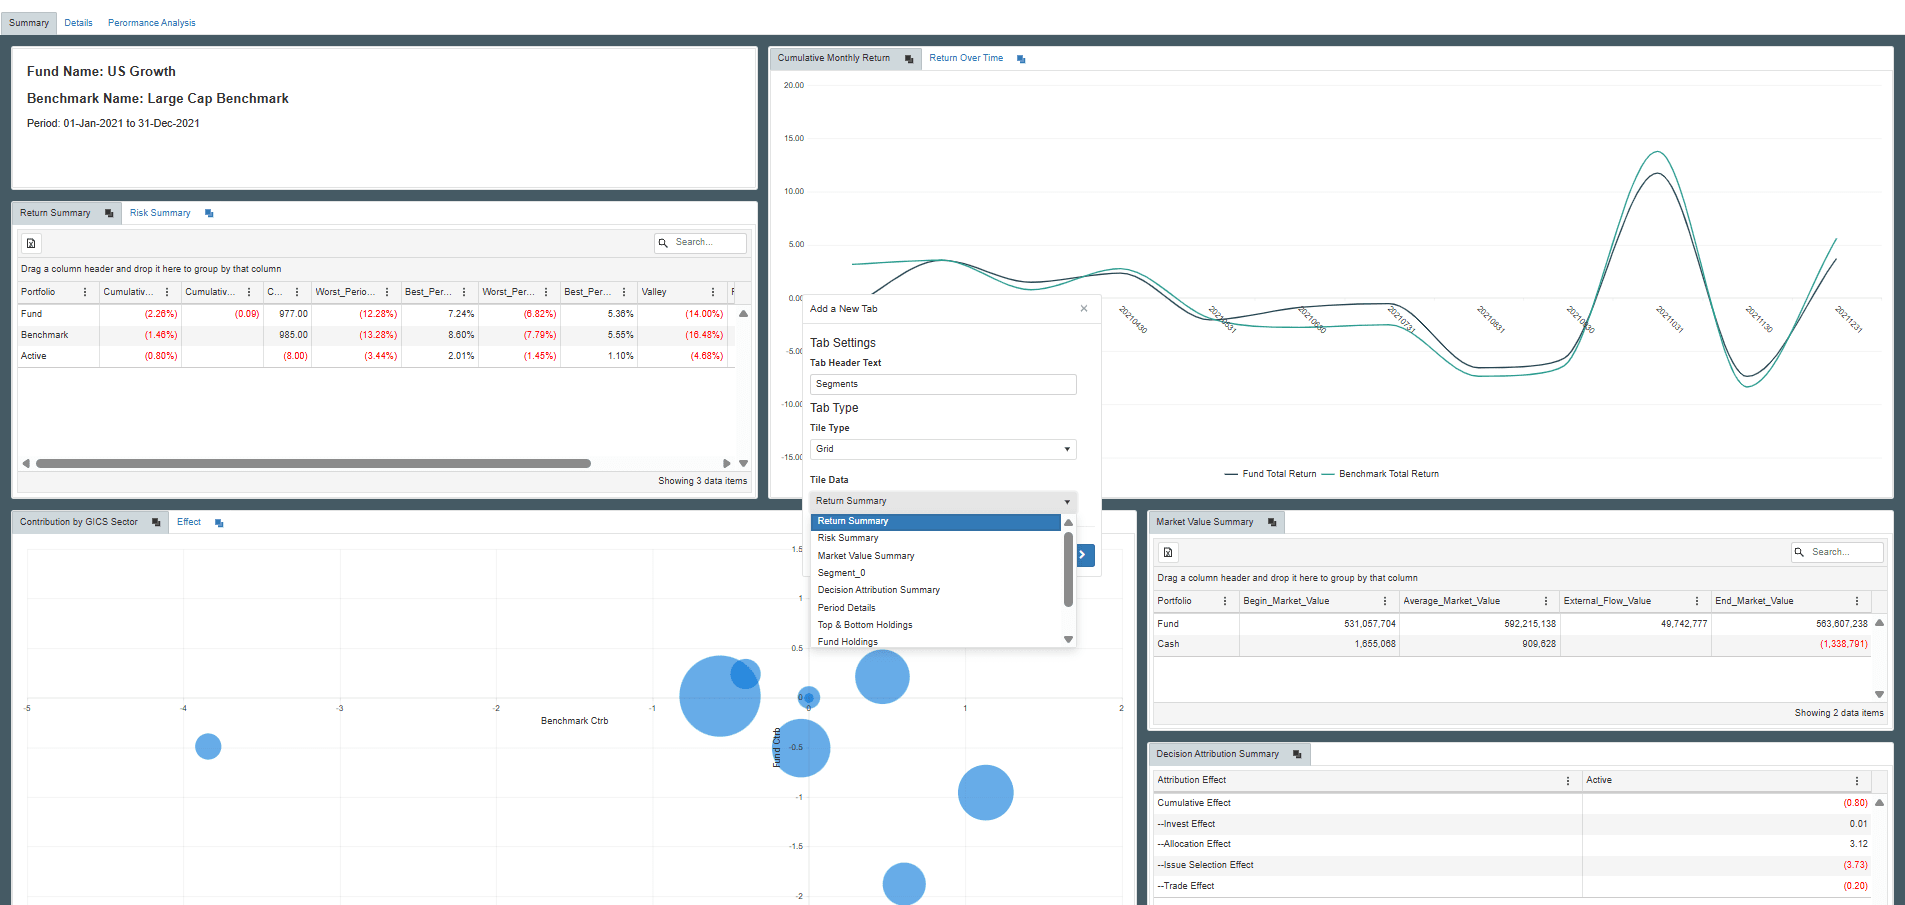
Task: Pick Period Details from Tile Data list
Action: coord(936,608)
